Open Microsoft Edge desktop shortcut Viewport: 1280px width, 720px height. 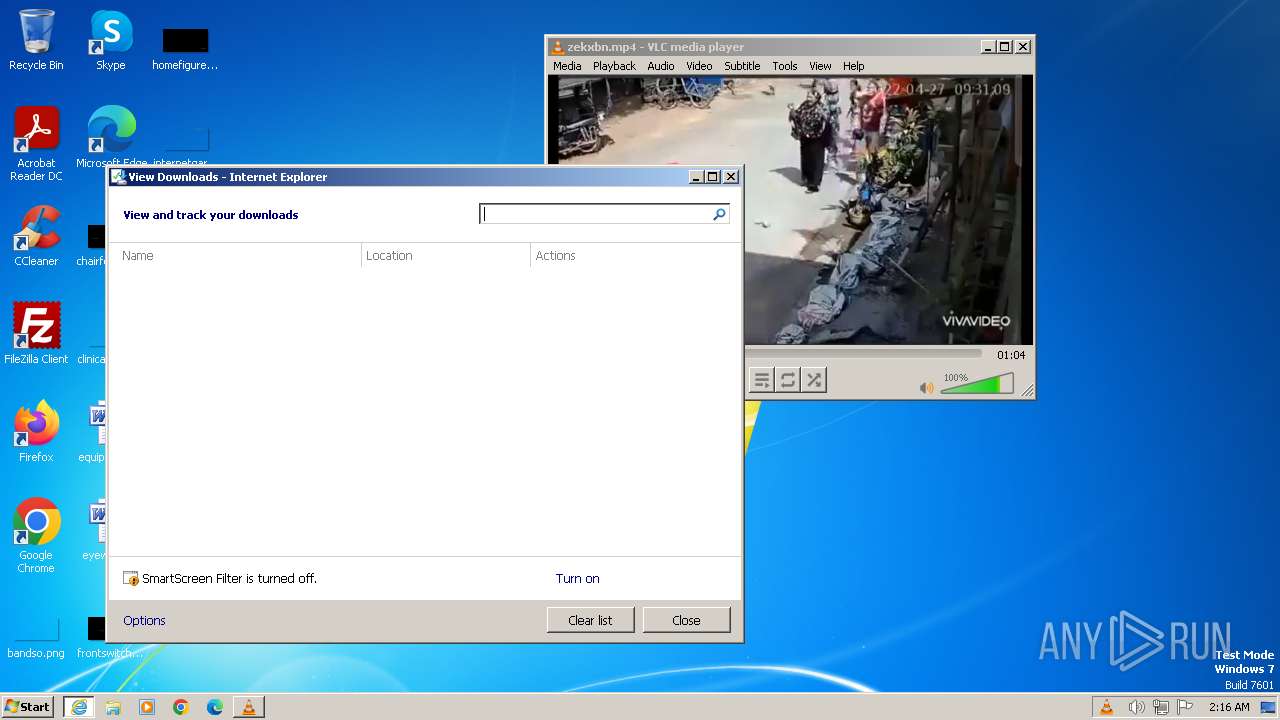point(111,137)
